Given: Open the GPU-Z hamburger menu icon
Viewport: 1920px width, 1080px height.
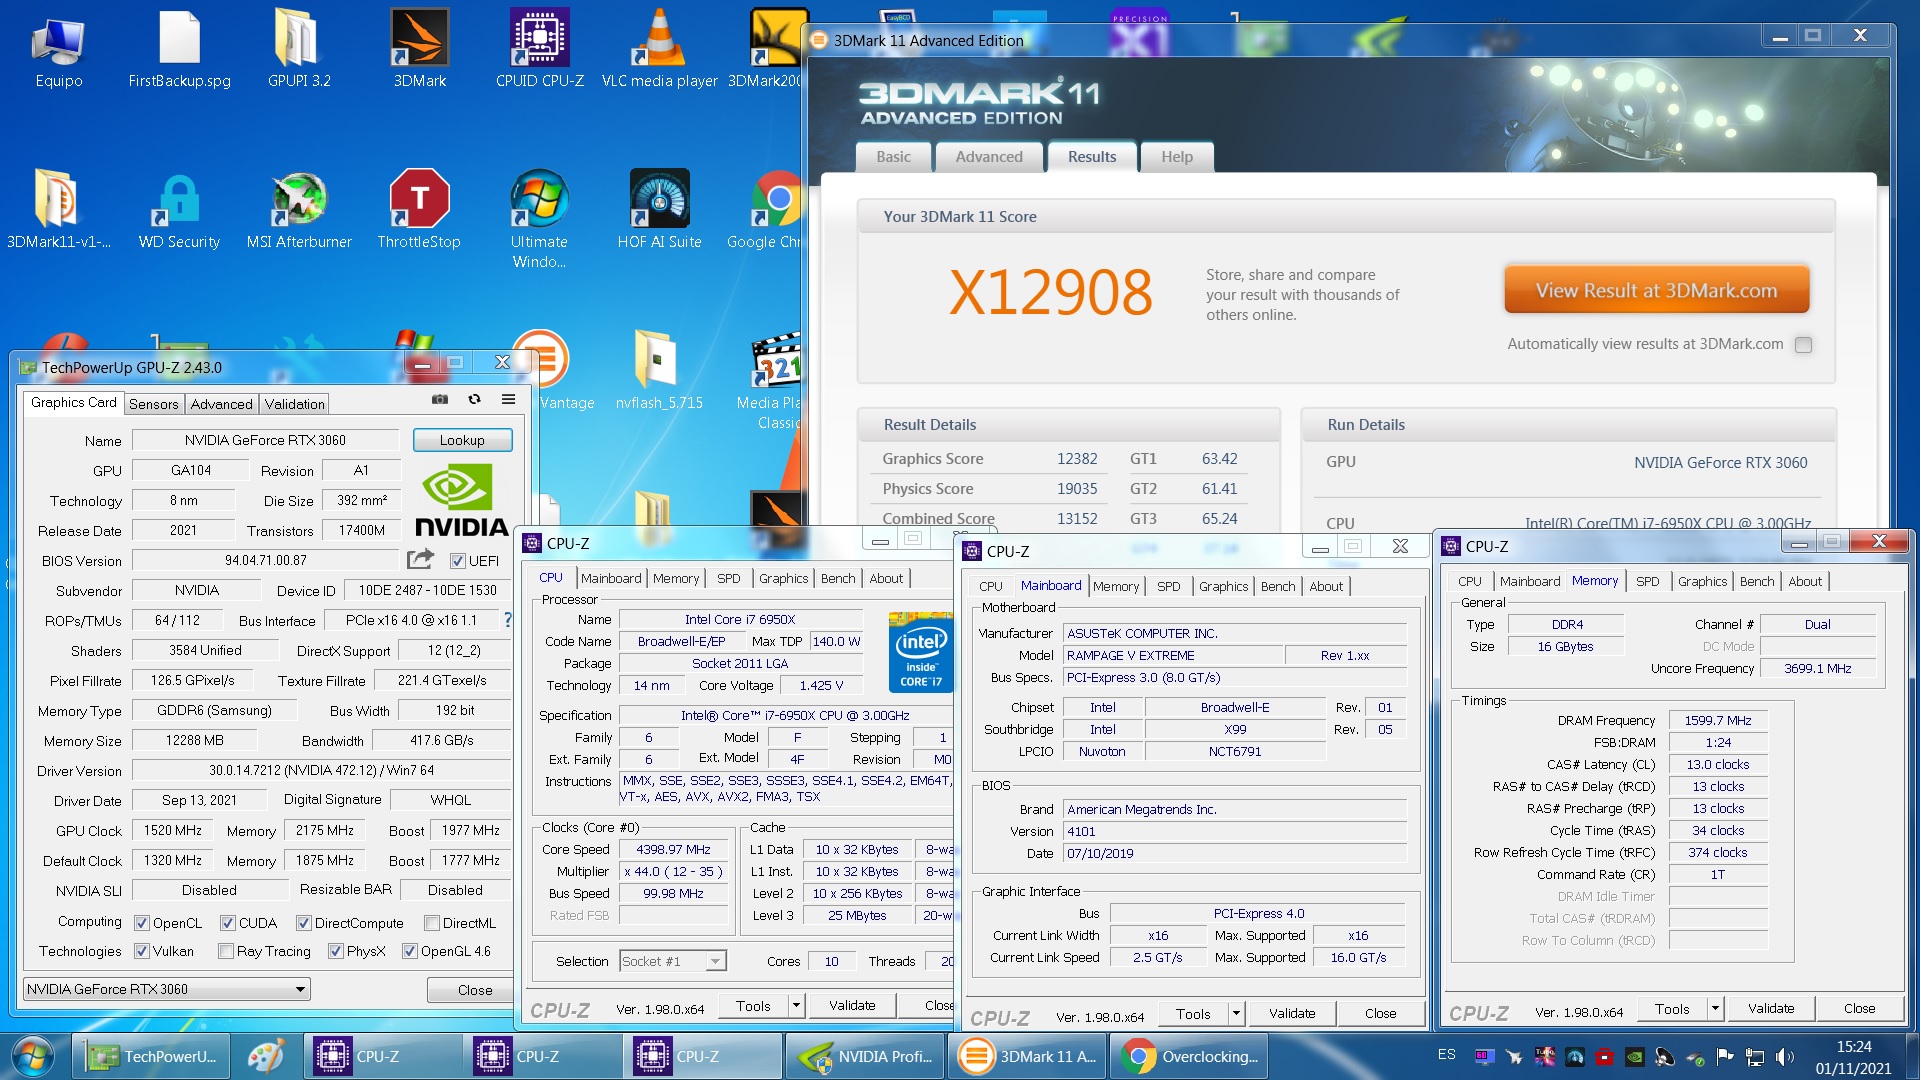Looking at the screenshot, I should [508, 399].
